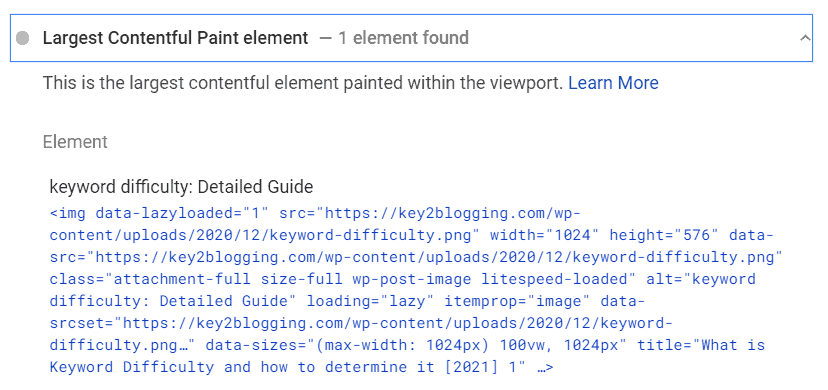This screenshot has height=390, width=828.
Task: Click the audit description about viewport paint
Action: pyautogui.click(x=303, y=83)
